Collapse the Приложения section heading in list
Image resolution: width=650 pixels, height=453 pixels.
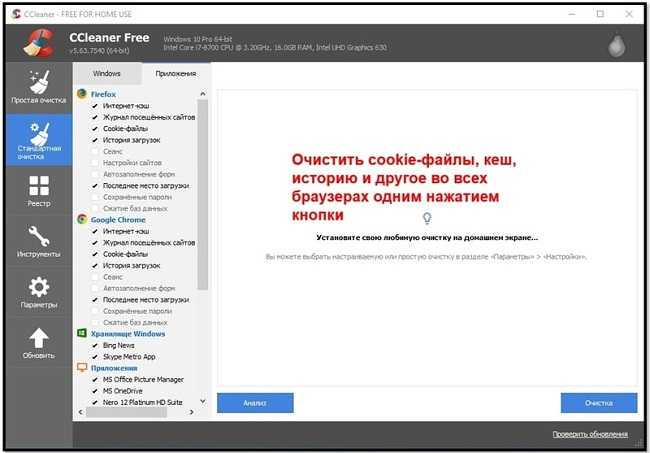[114, 368]
